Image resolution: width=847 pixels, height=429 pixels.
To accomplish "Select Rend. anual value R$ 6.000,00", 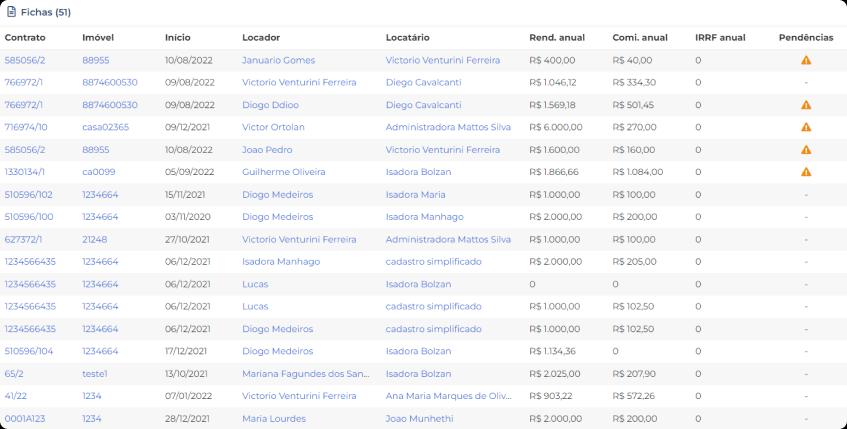I will [556, 127].
